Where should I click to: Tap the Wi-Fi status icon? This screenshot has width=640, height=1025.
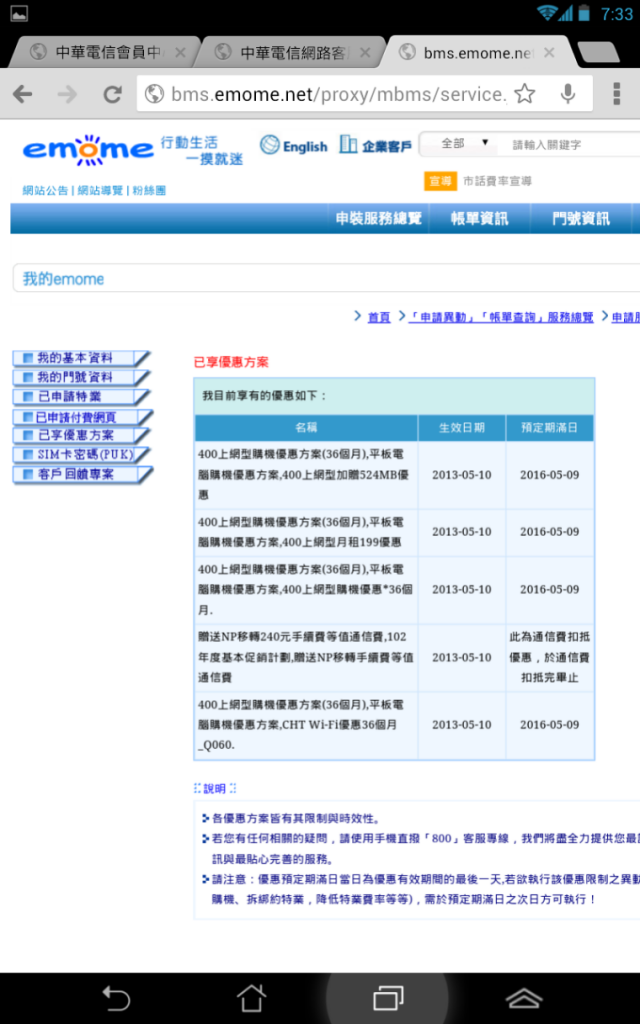(x=547, y=12)
